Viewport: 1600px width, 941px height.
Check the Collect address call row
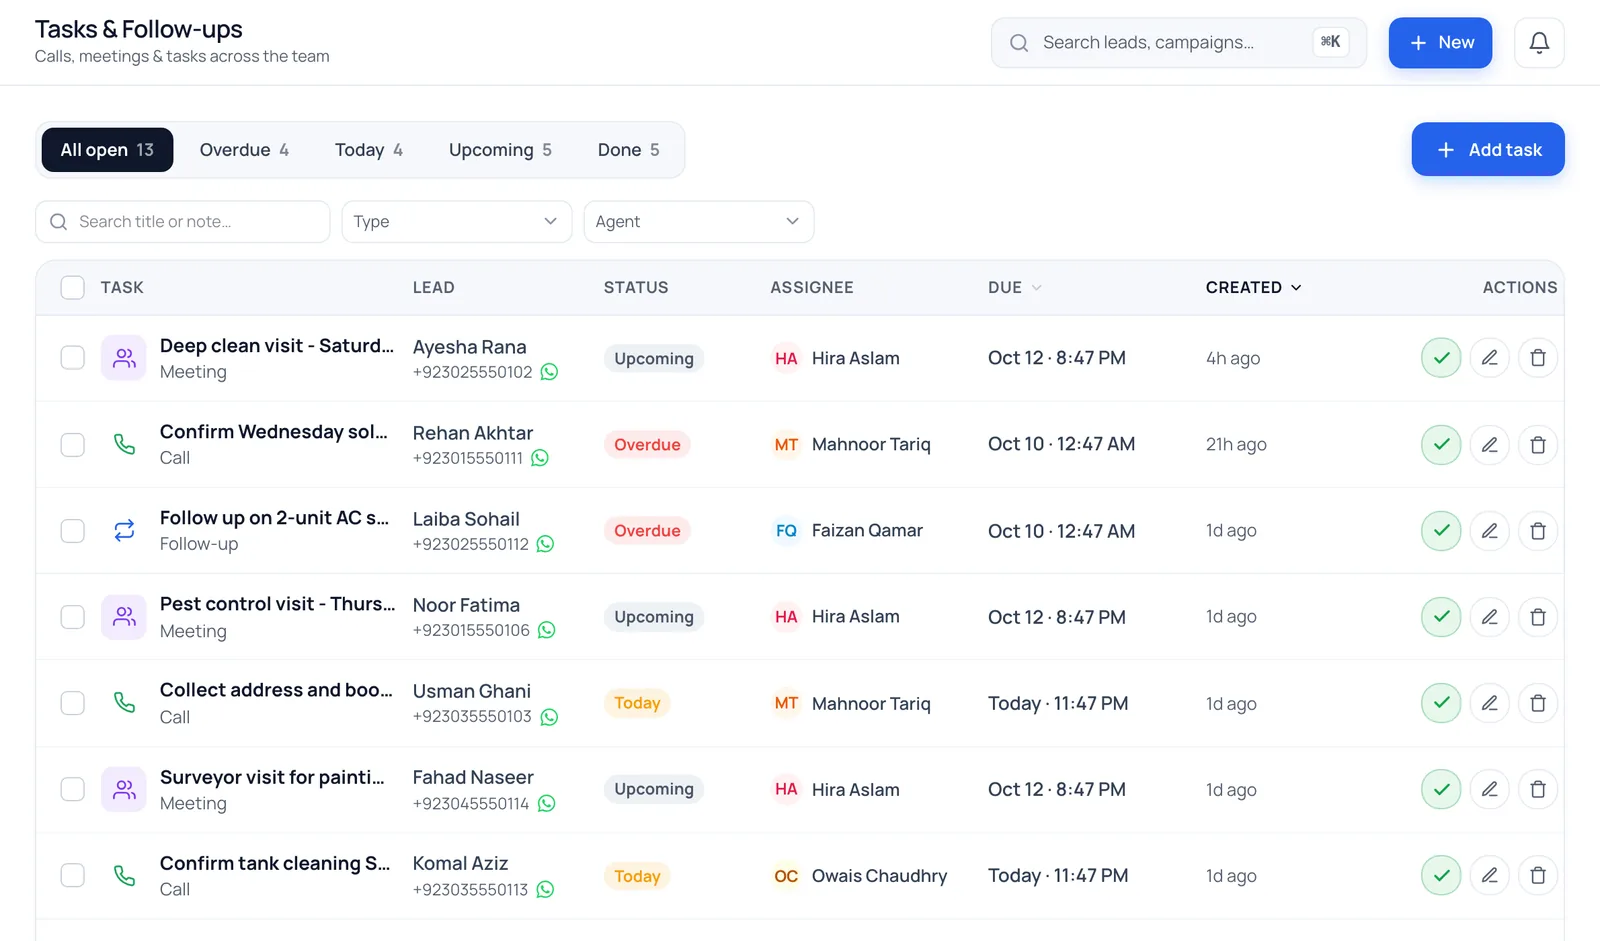[72, 703]
